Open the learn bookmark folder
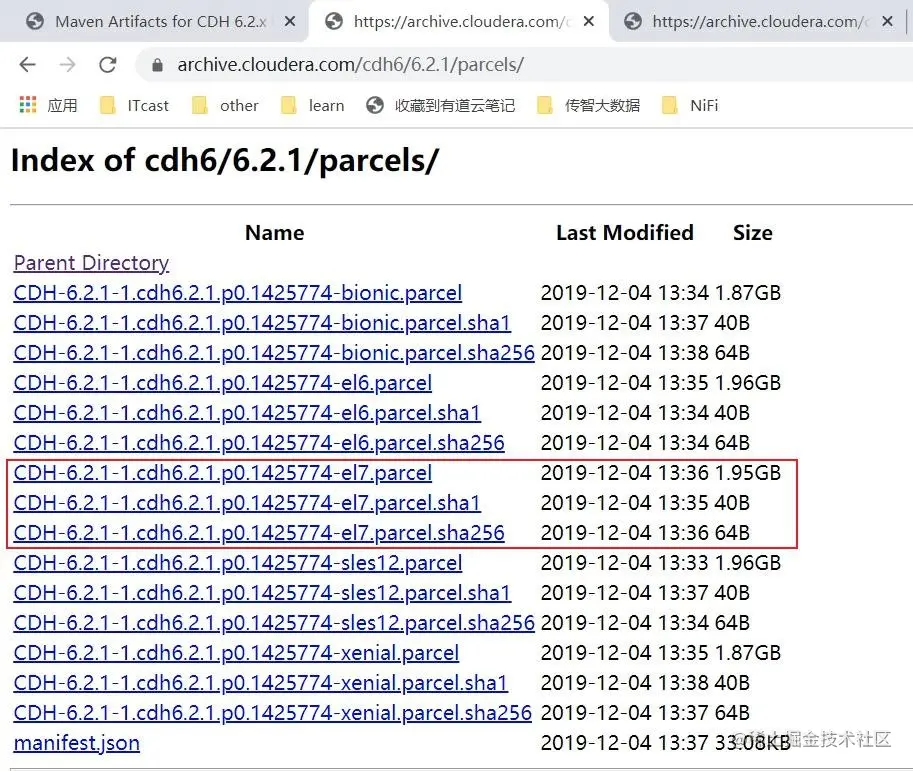This screenshot has height=771, width=913. pyautogui.click(x=313, y=105)
